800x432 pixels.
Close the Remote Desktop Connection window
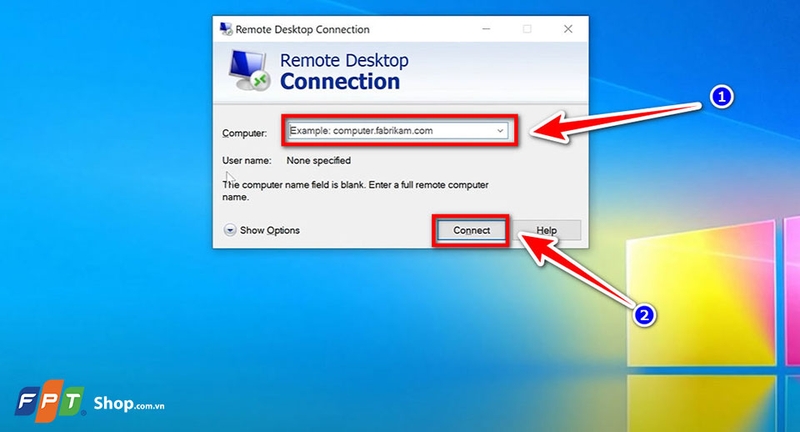coord(568,29)
